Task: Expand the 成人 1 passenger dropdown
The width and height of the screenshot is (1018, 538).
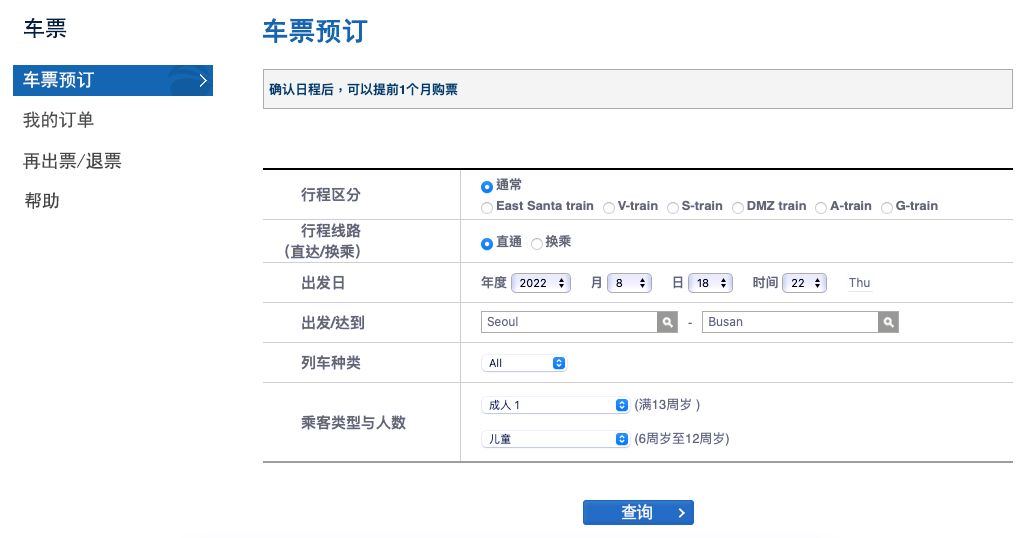Action: point(554,405)
